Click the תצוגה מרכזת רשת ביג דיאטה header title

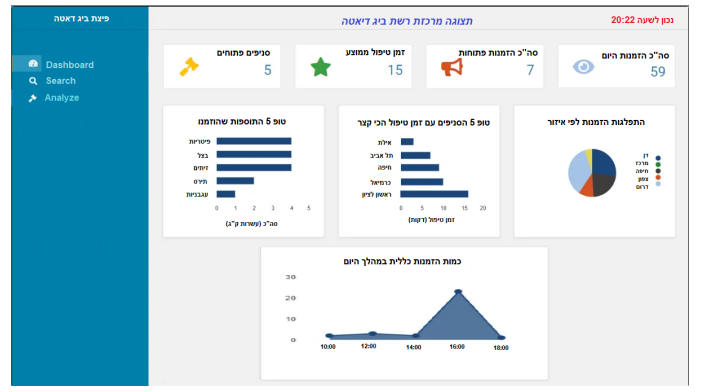pos(407,21)
